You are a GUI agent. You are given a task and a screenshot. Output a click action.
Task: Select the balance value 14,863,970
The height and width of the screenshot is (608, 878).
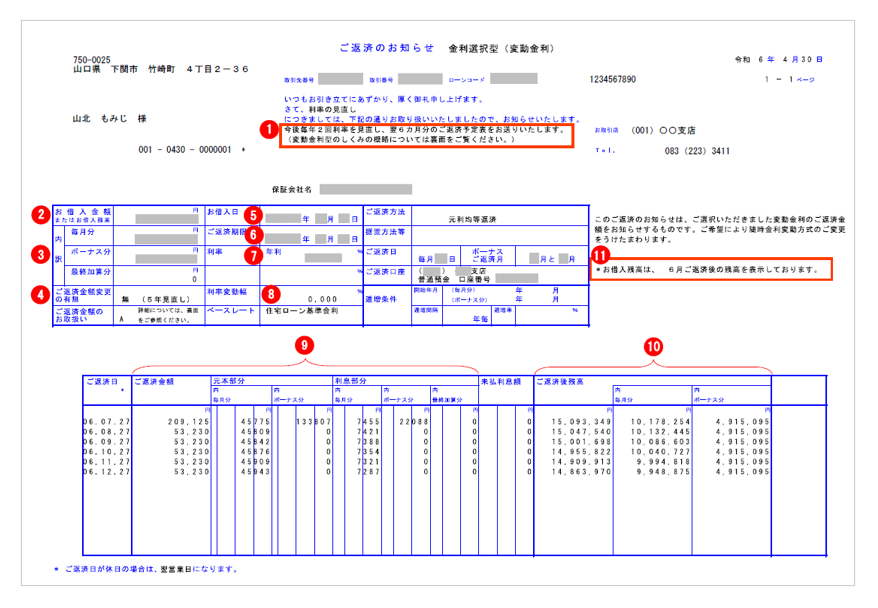coord(581,473)
